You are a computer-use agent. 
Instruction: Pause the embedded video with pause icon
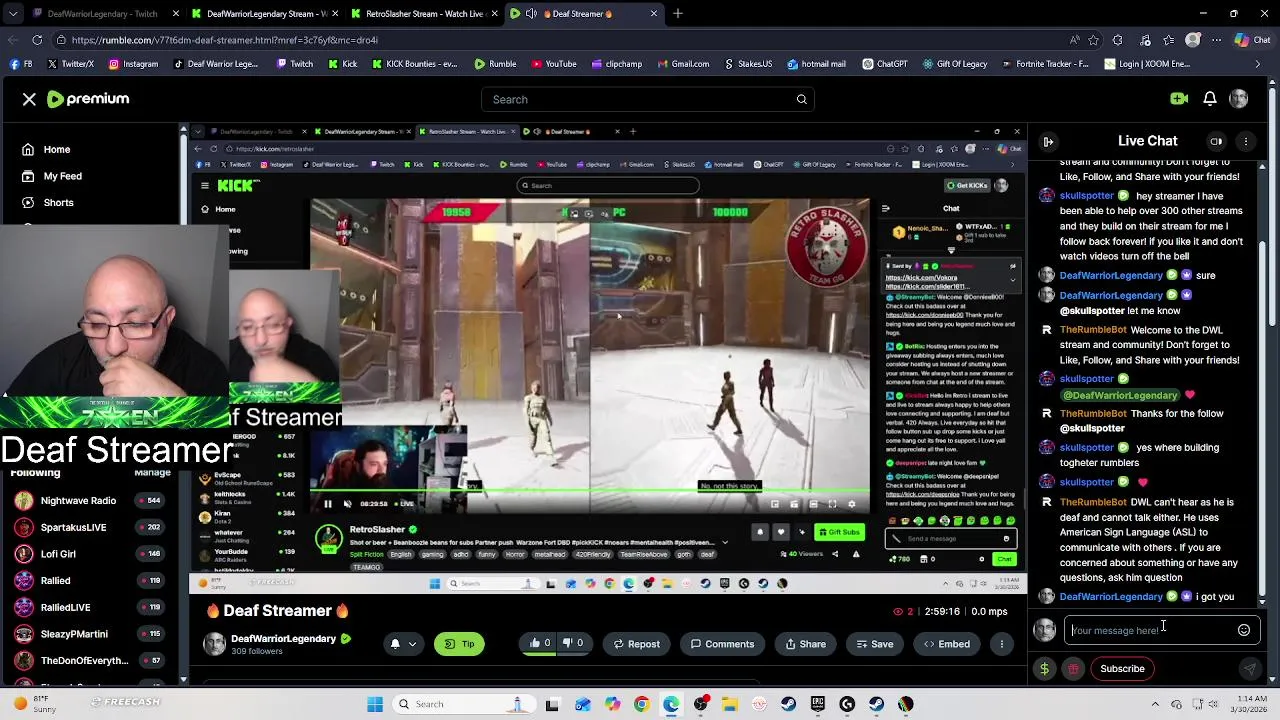point(327,504)
